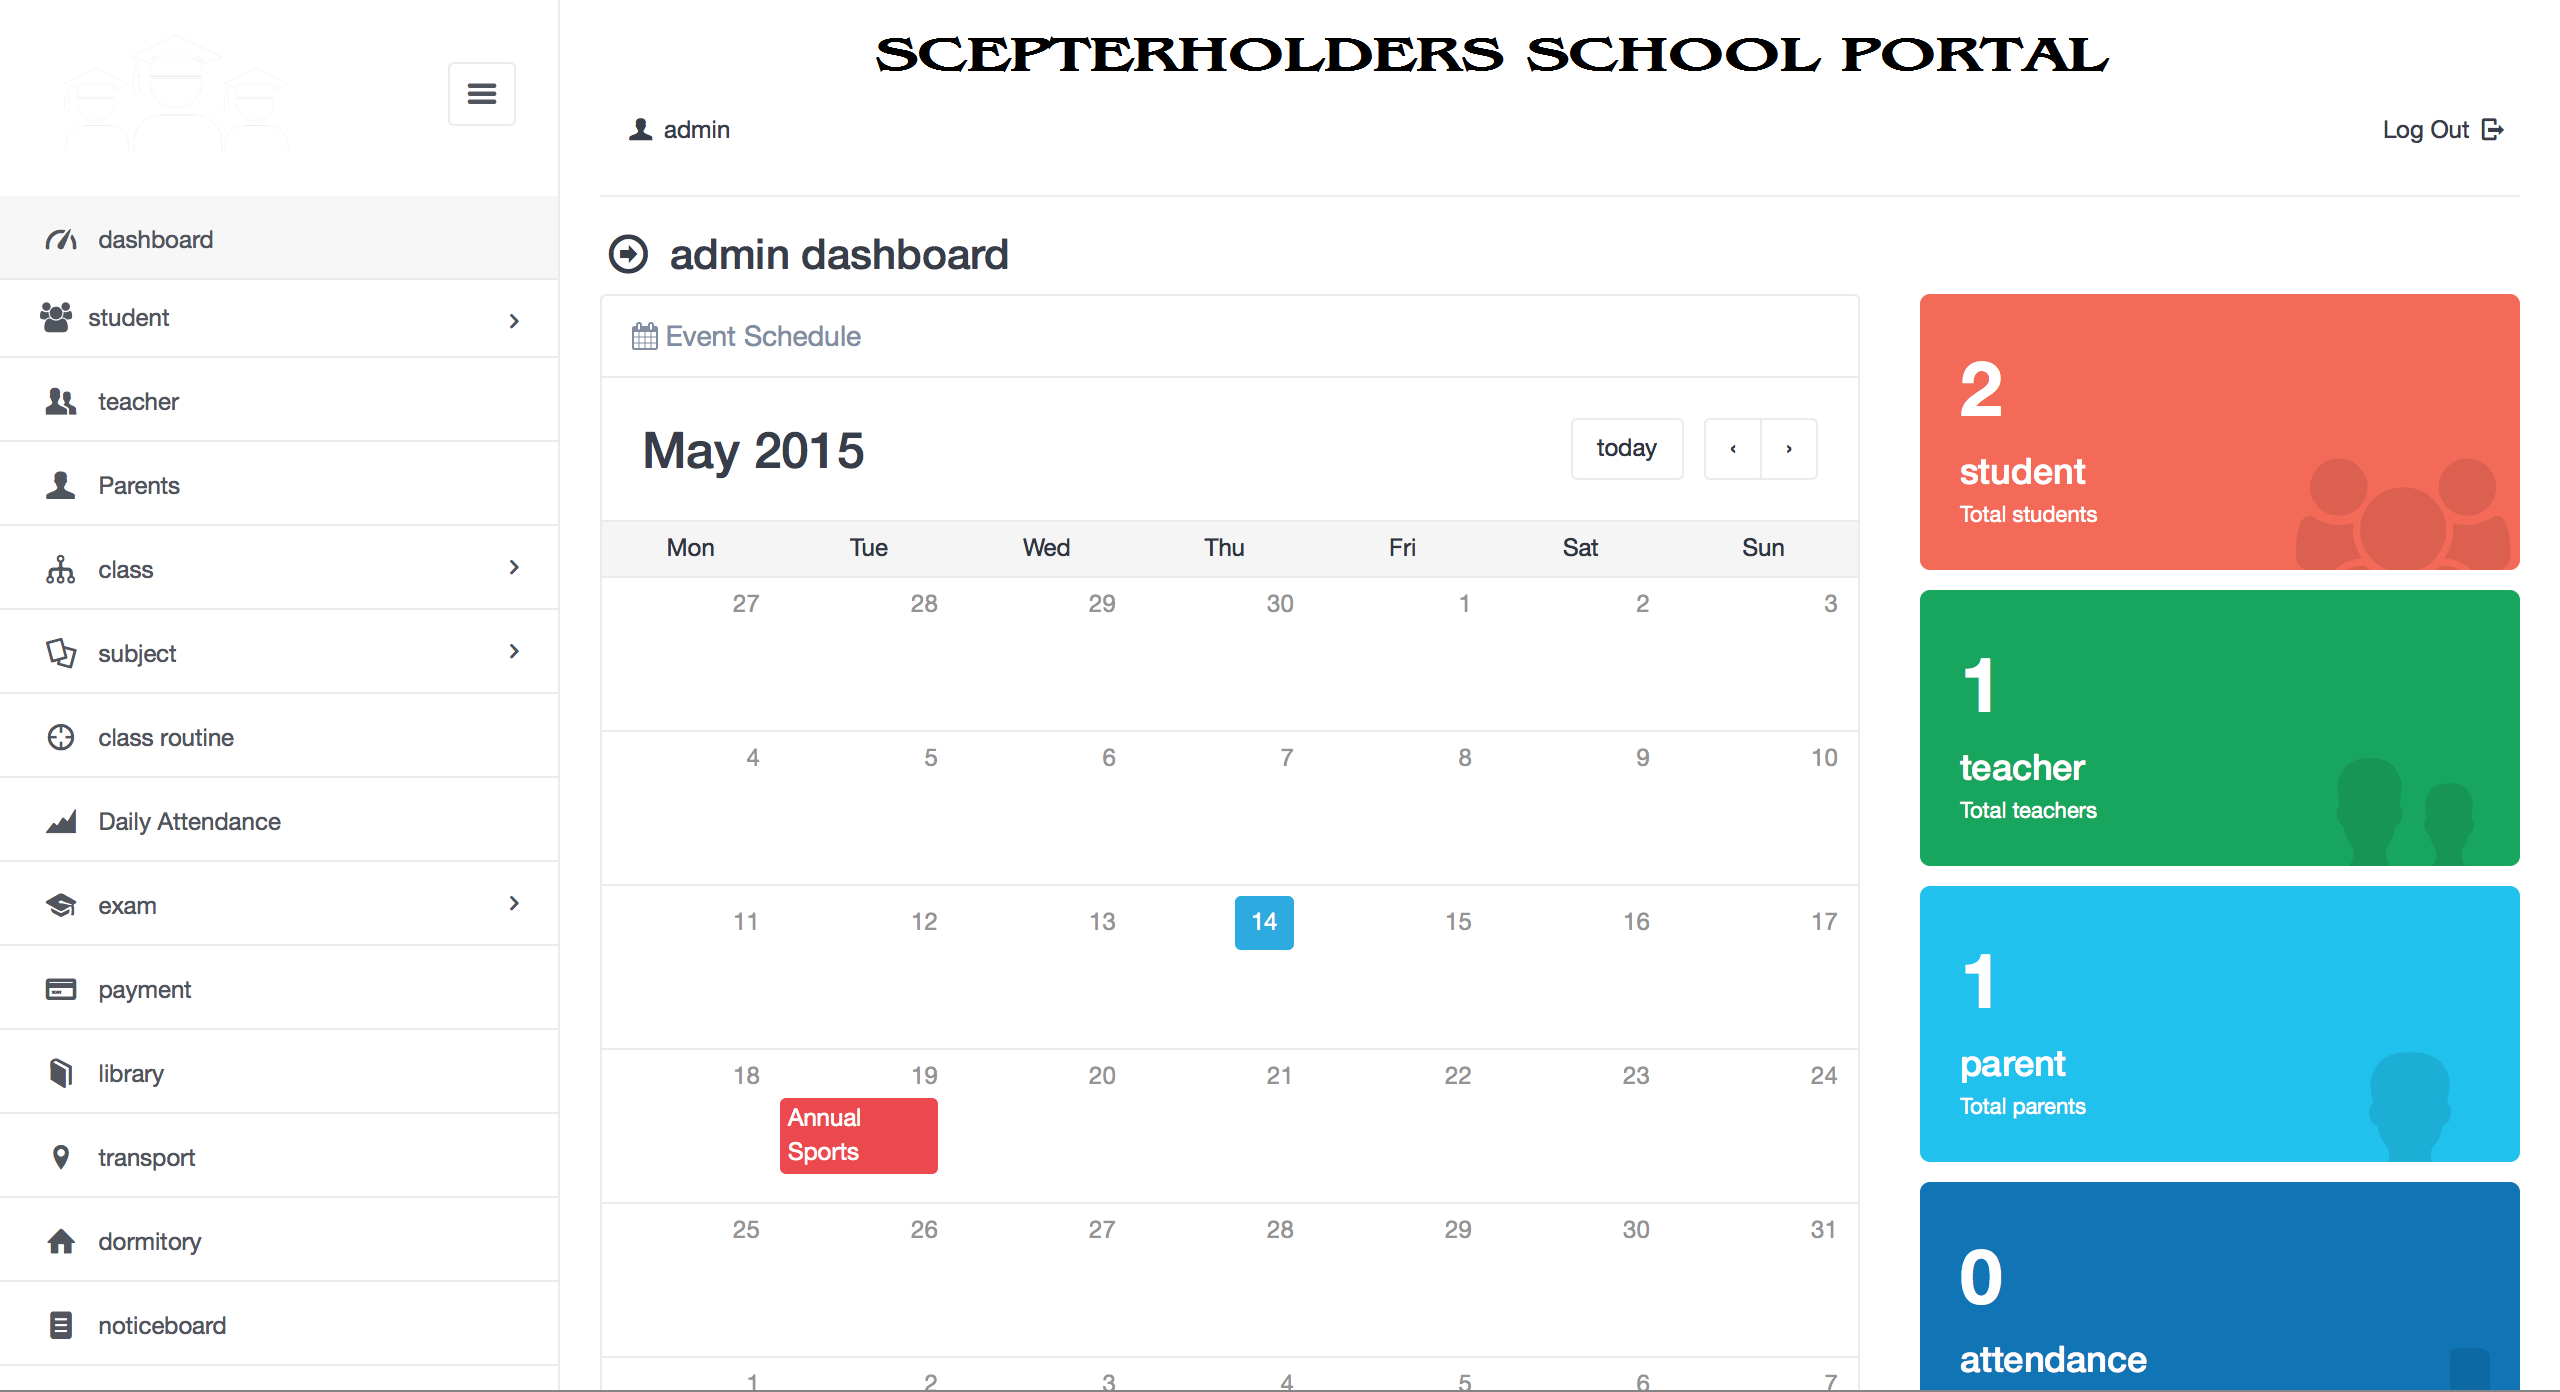The image size is (2560, 1392).
Task: Click the Daily Attendance chart icon
Action: pyautogui.click(x=61, y=821)
